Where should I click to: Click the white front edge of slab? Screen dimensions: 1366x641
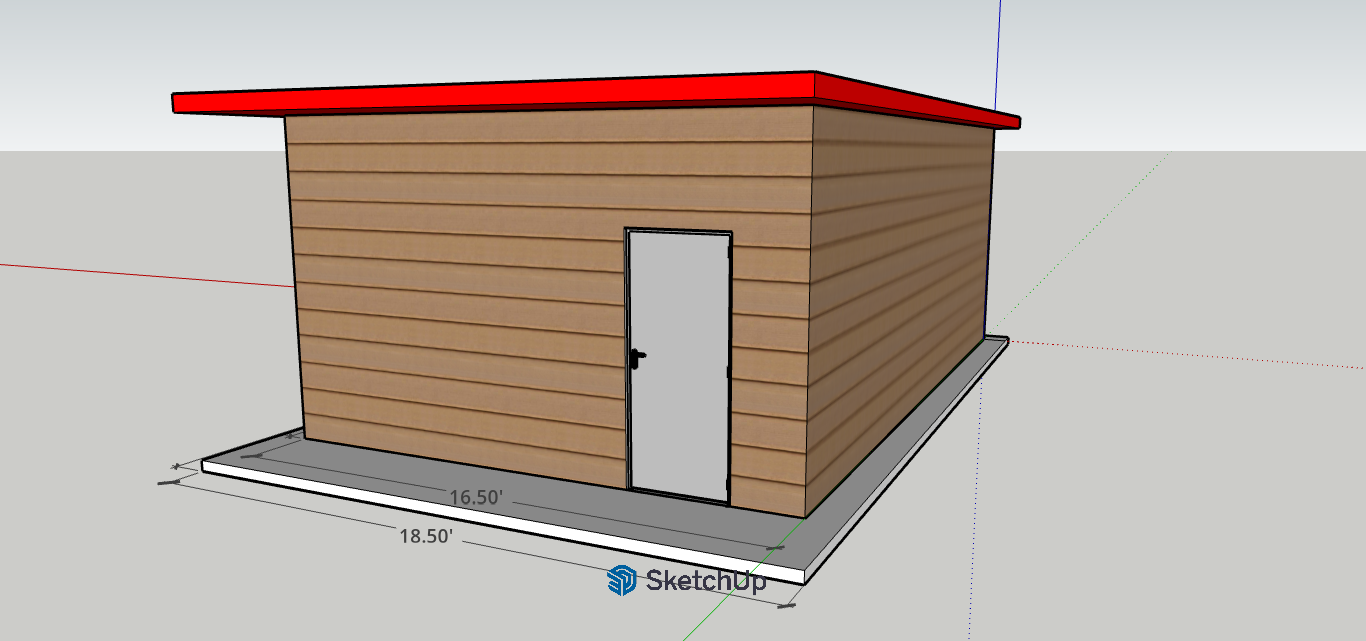[500, 520]
